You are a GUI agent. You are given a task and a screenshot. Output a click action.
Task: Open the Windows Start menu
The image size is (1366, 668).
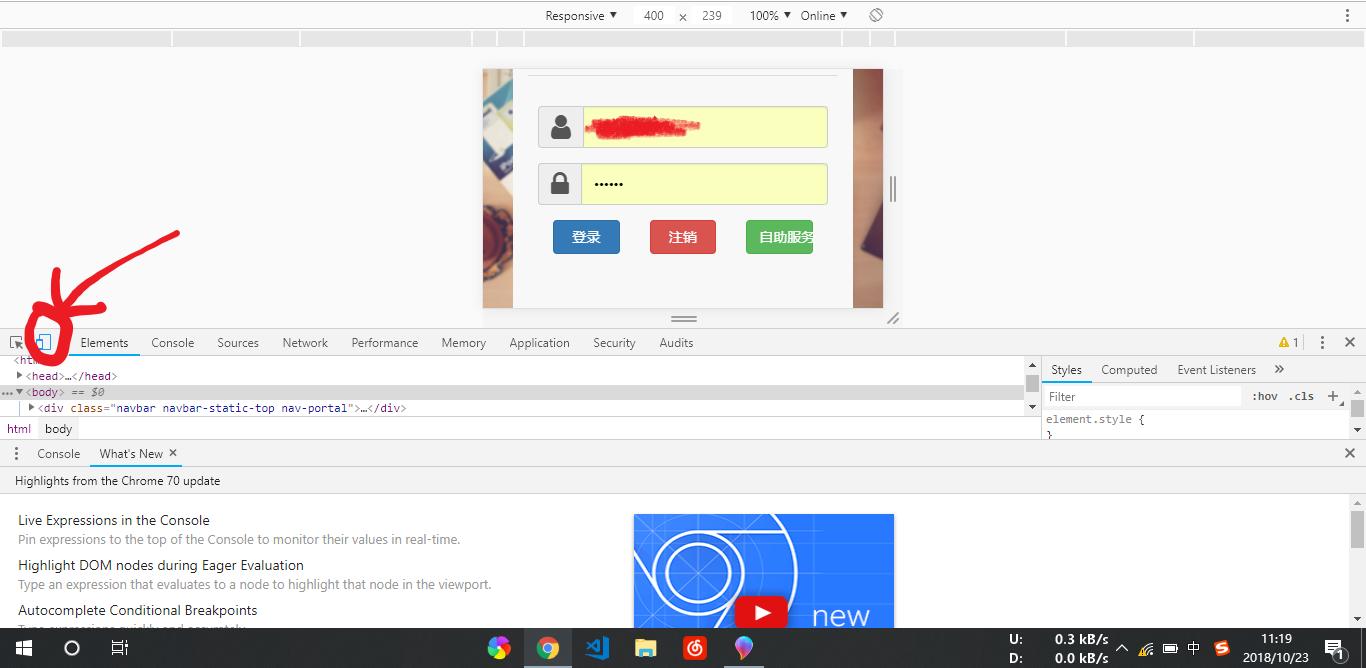pos(24,648)
